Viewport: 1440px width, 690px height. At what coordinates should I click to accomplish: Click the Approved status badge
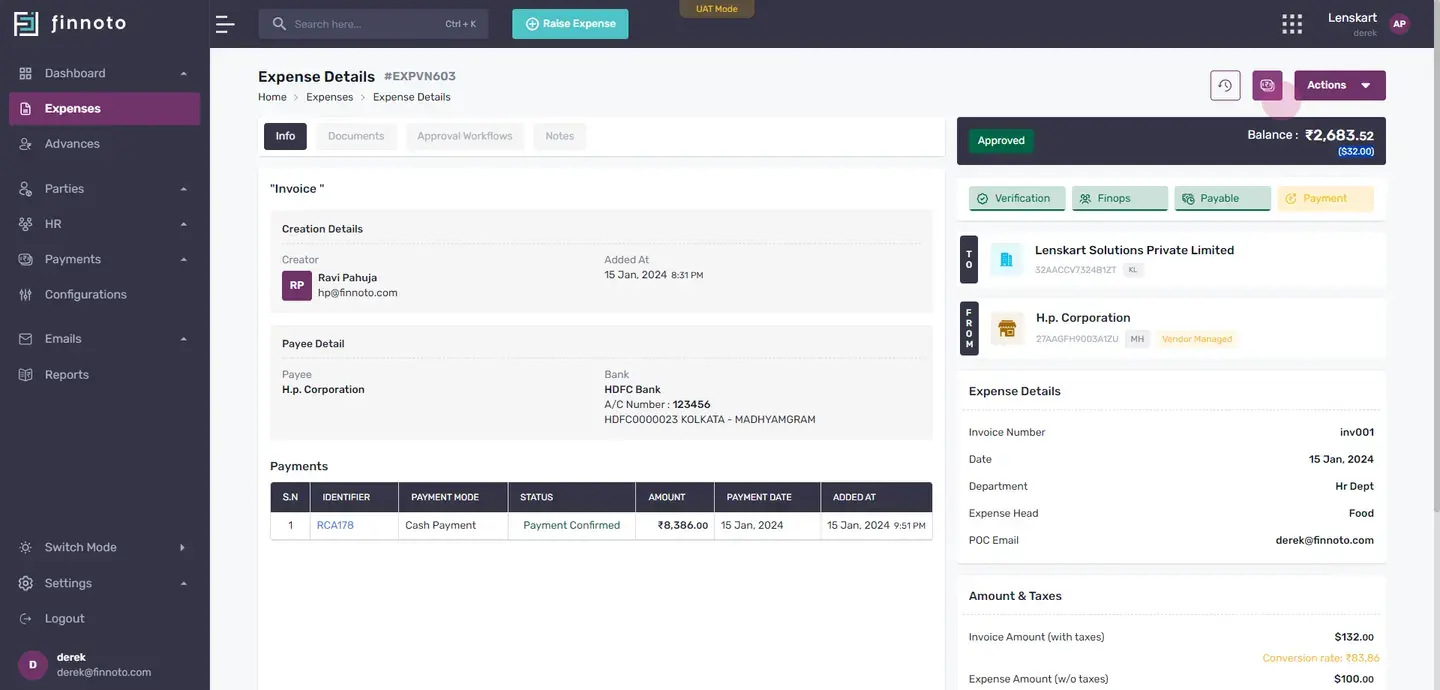(x=1001, y=141)
